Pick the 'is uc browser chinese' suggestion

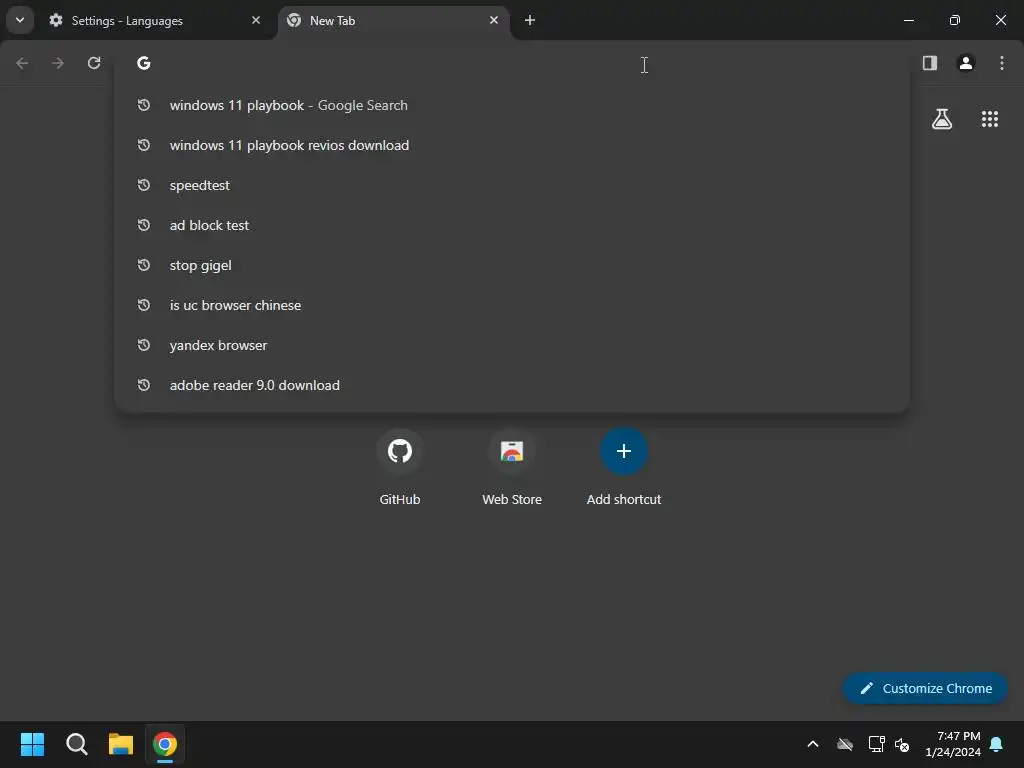tap(512, 305)
